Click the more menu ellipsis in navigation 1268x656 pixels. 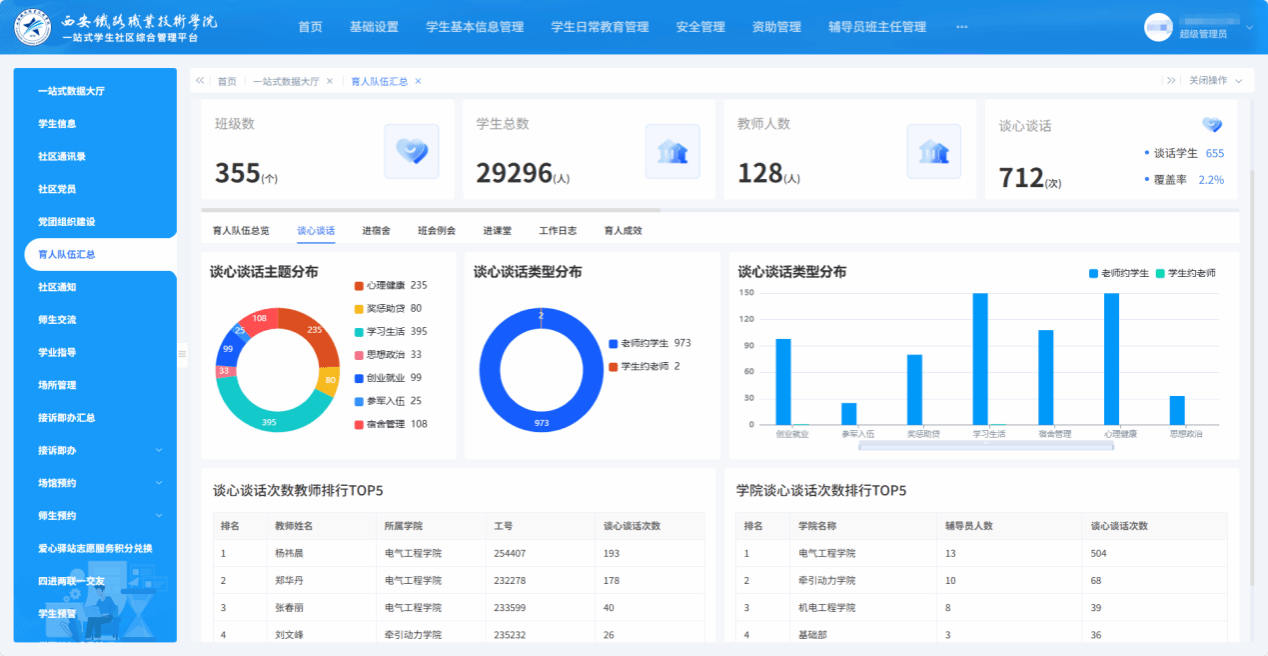(962, 27)
